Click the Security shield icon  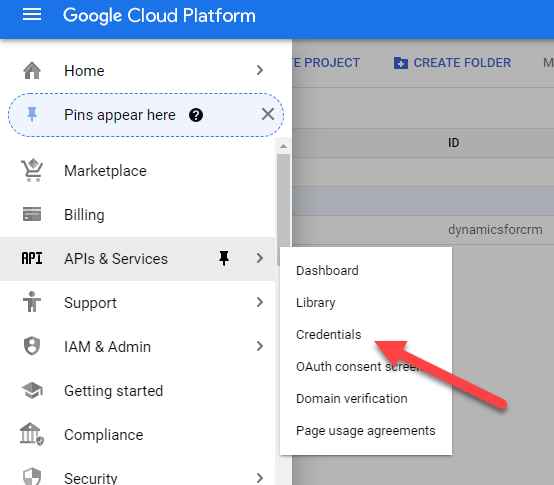32,476
